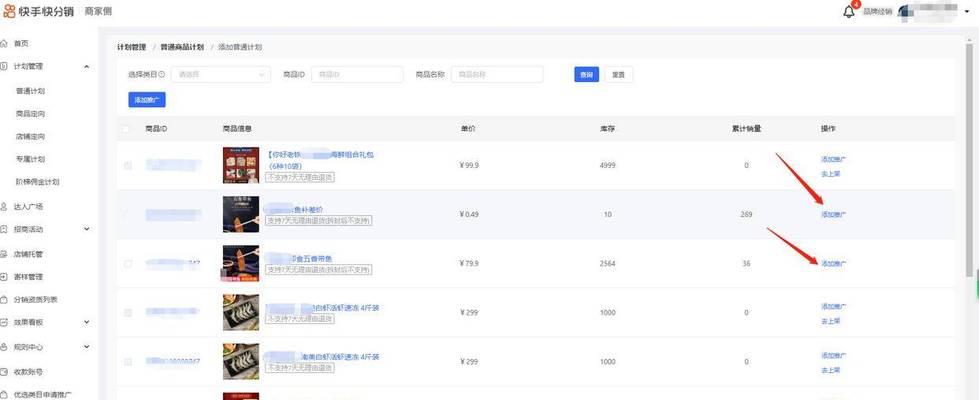Tick the checkbox for the ¥79.9 product

click(127, 264)
